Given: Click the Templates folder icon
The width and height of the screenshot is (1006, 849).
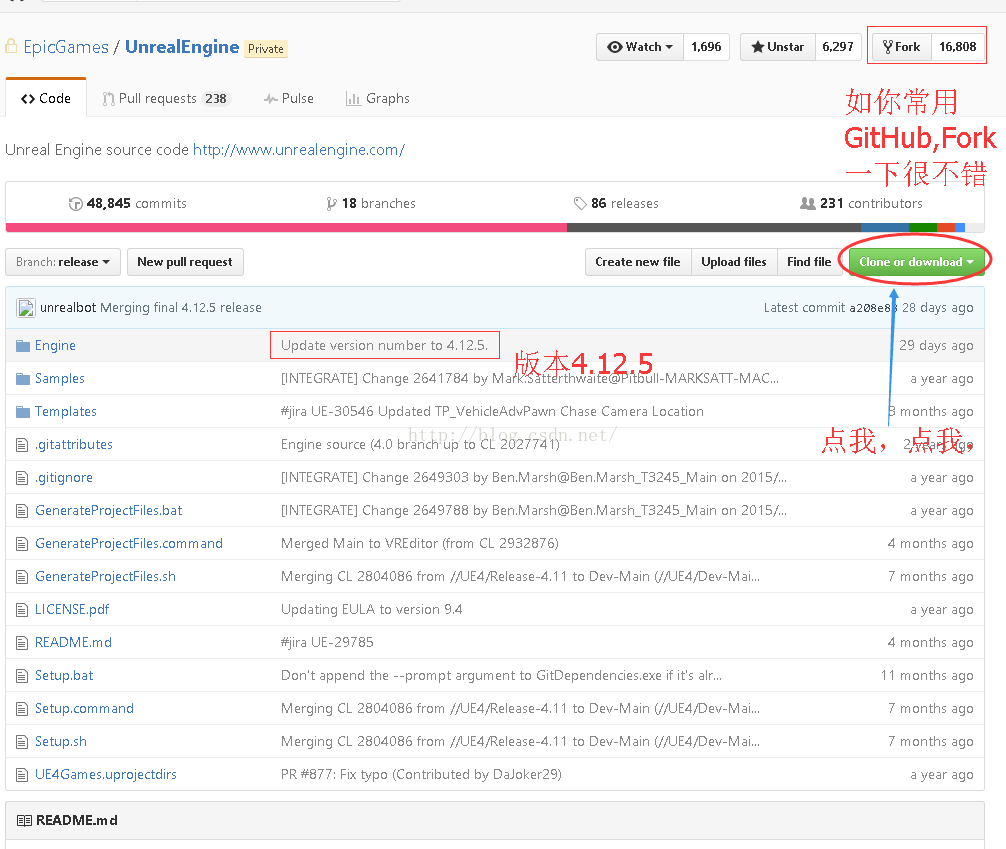Looking at the screenshot, I should (22, 411).
